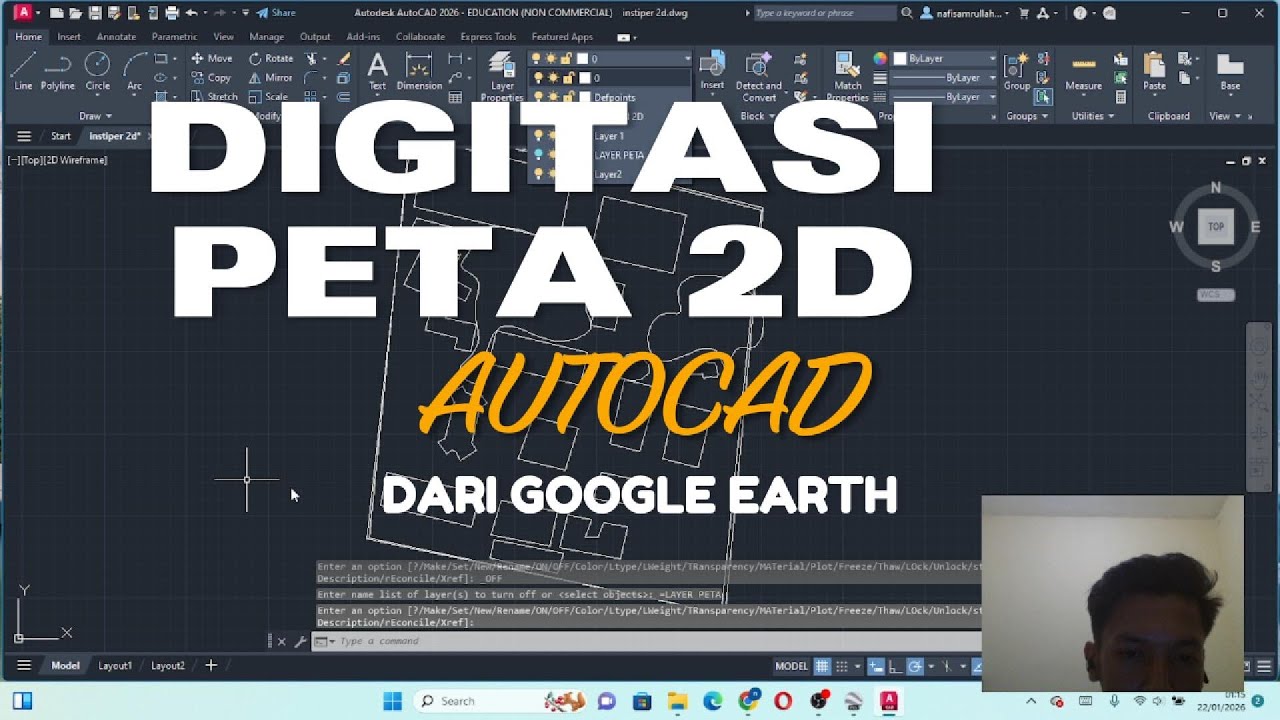Open the layer list dropdown arrow
Viewport: 1280px width, 720px height.
click(686, 59)
